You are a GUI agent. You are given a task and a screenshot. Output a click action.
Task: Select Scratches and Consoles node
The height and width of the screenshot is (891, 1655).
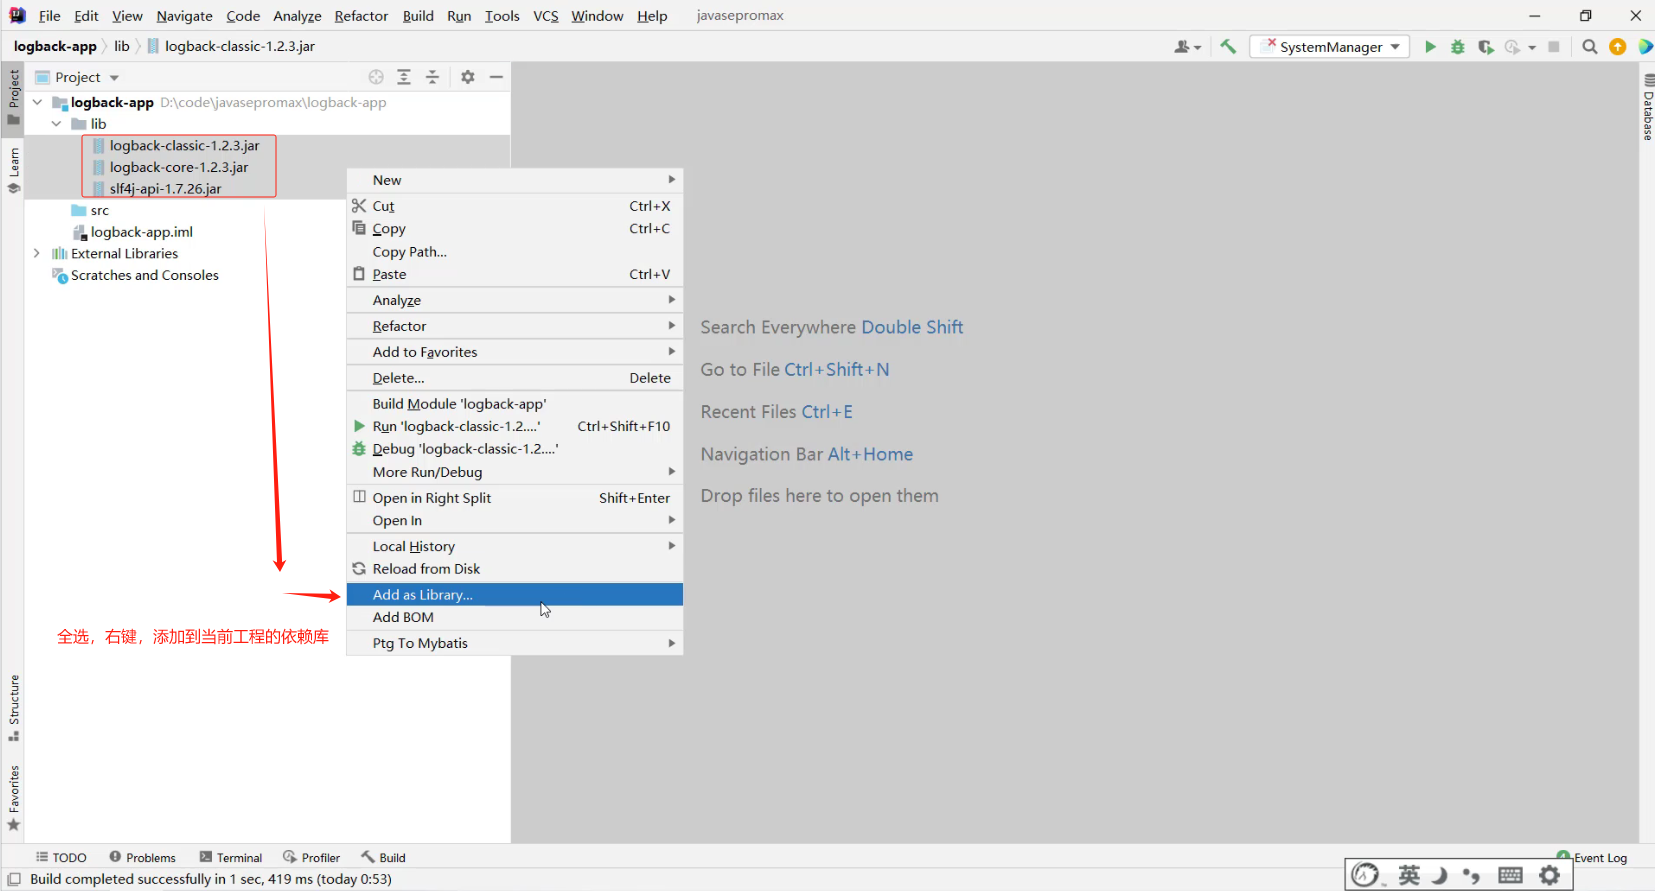coord(135,275)
